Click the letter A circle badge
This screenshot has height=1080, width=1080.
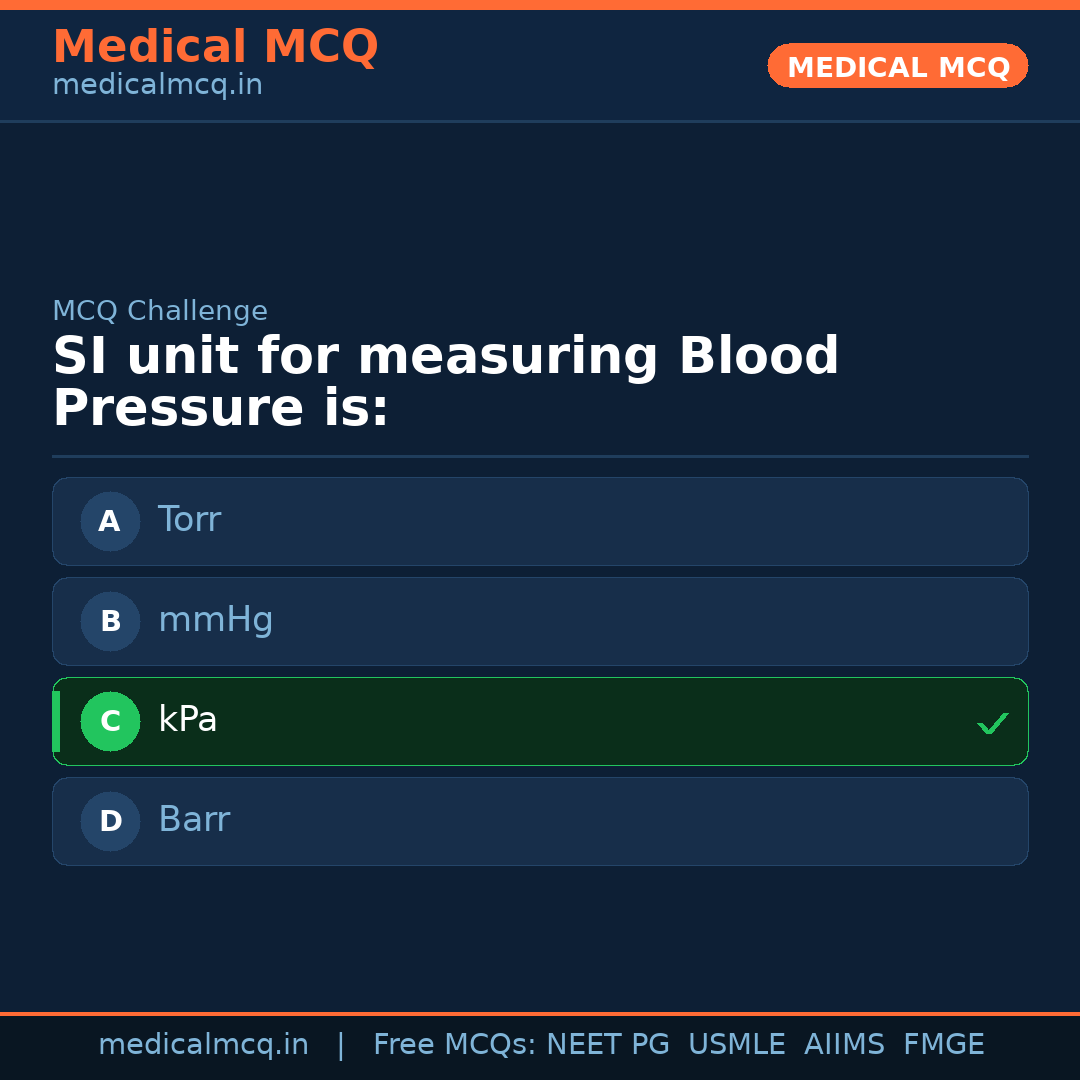tap(110, 521)
